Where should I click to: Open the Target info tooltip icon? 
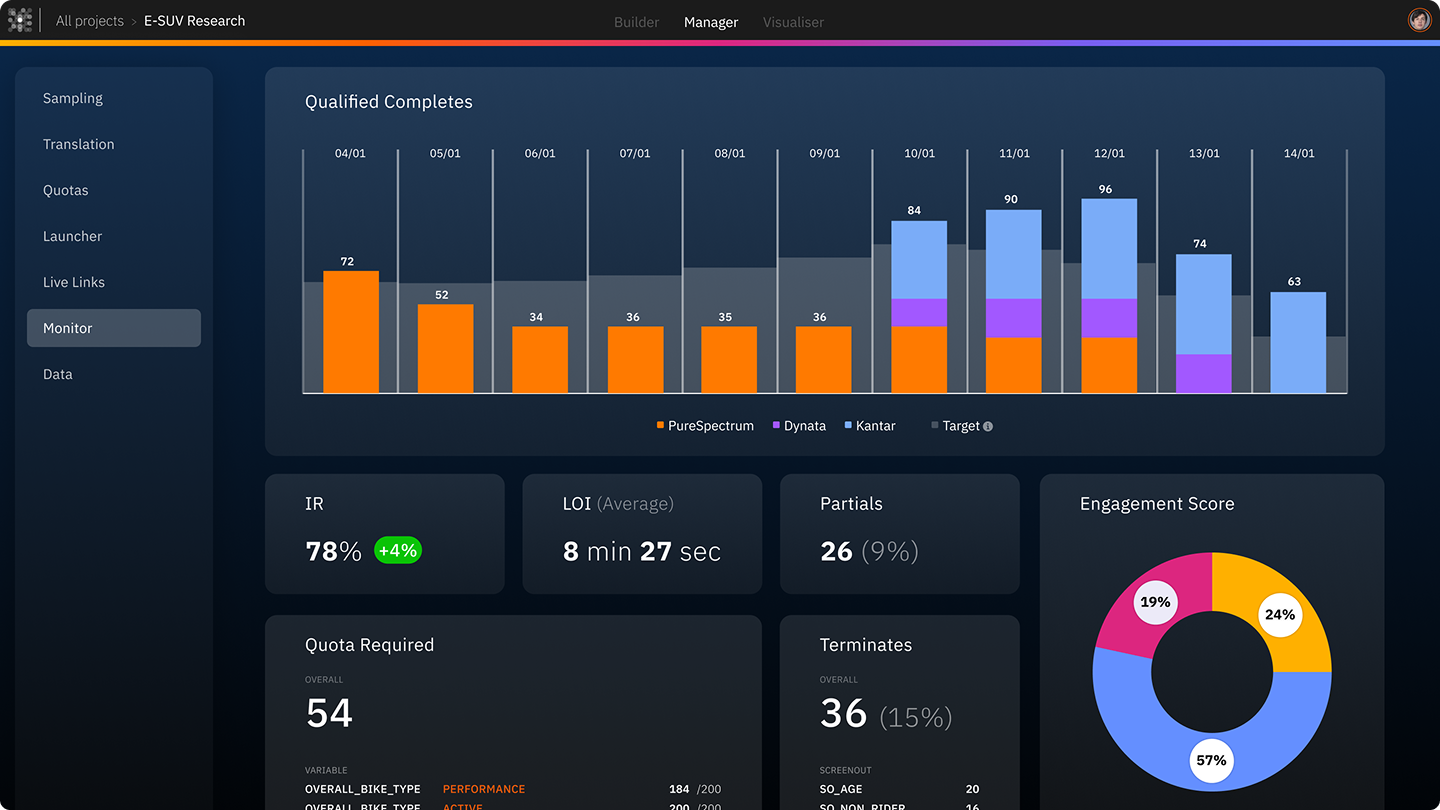click(988, 425)
